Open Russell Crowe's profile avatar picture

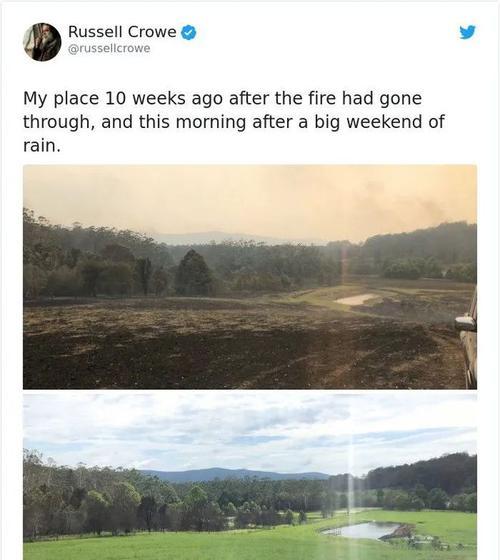42,42
